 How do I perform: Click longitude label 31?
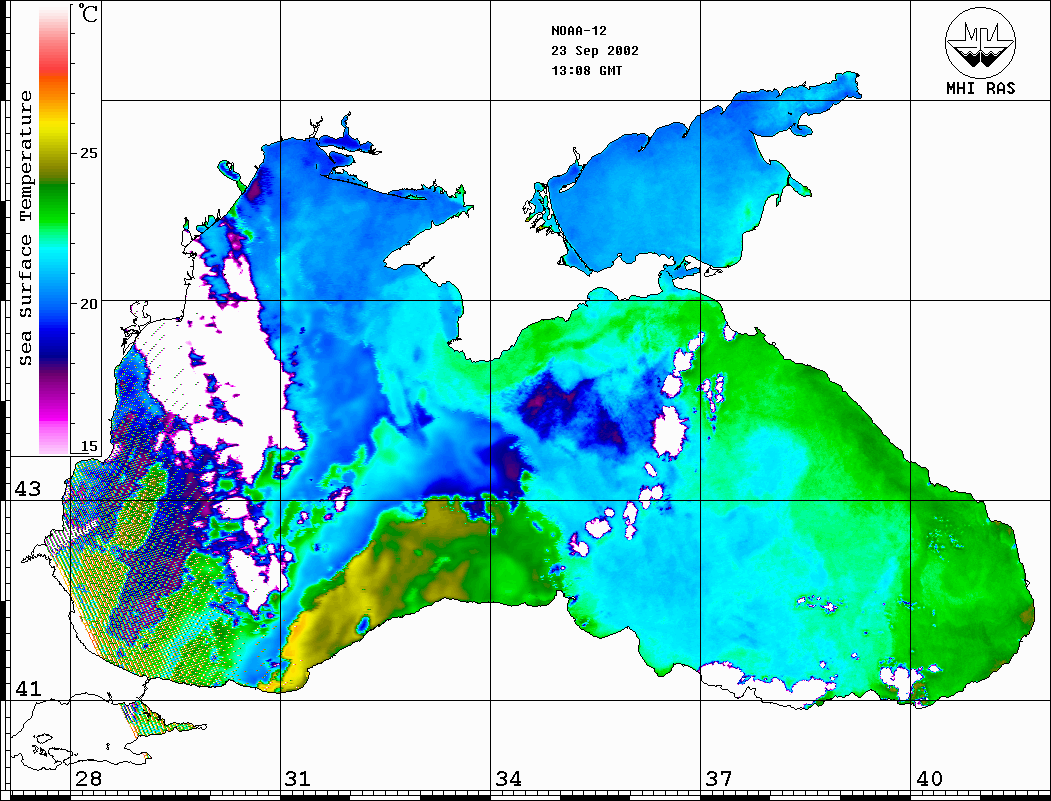tap(298, 778)
